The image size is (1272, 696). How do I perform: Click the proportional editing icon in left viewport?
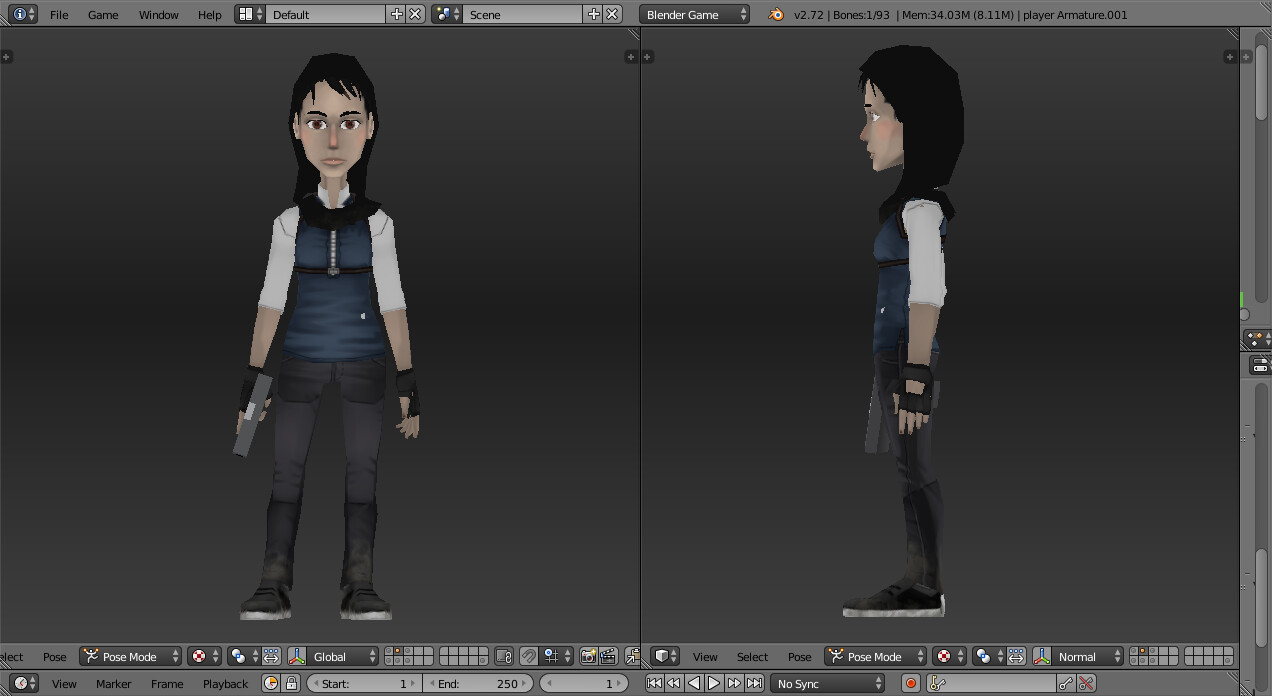click(239, 656)
